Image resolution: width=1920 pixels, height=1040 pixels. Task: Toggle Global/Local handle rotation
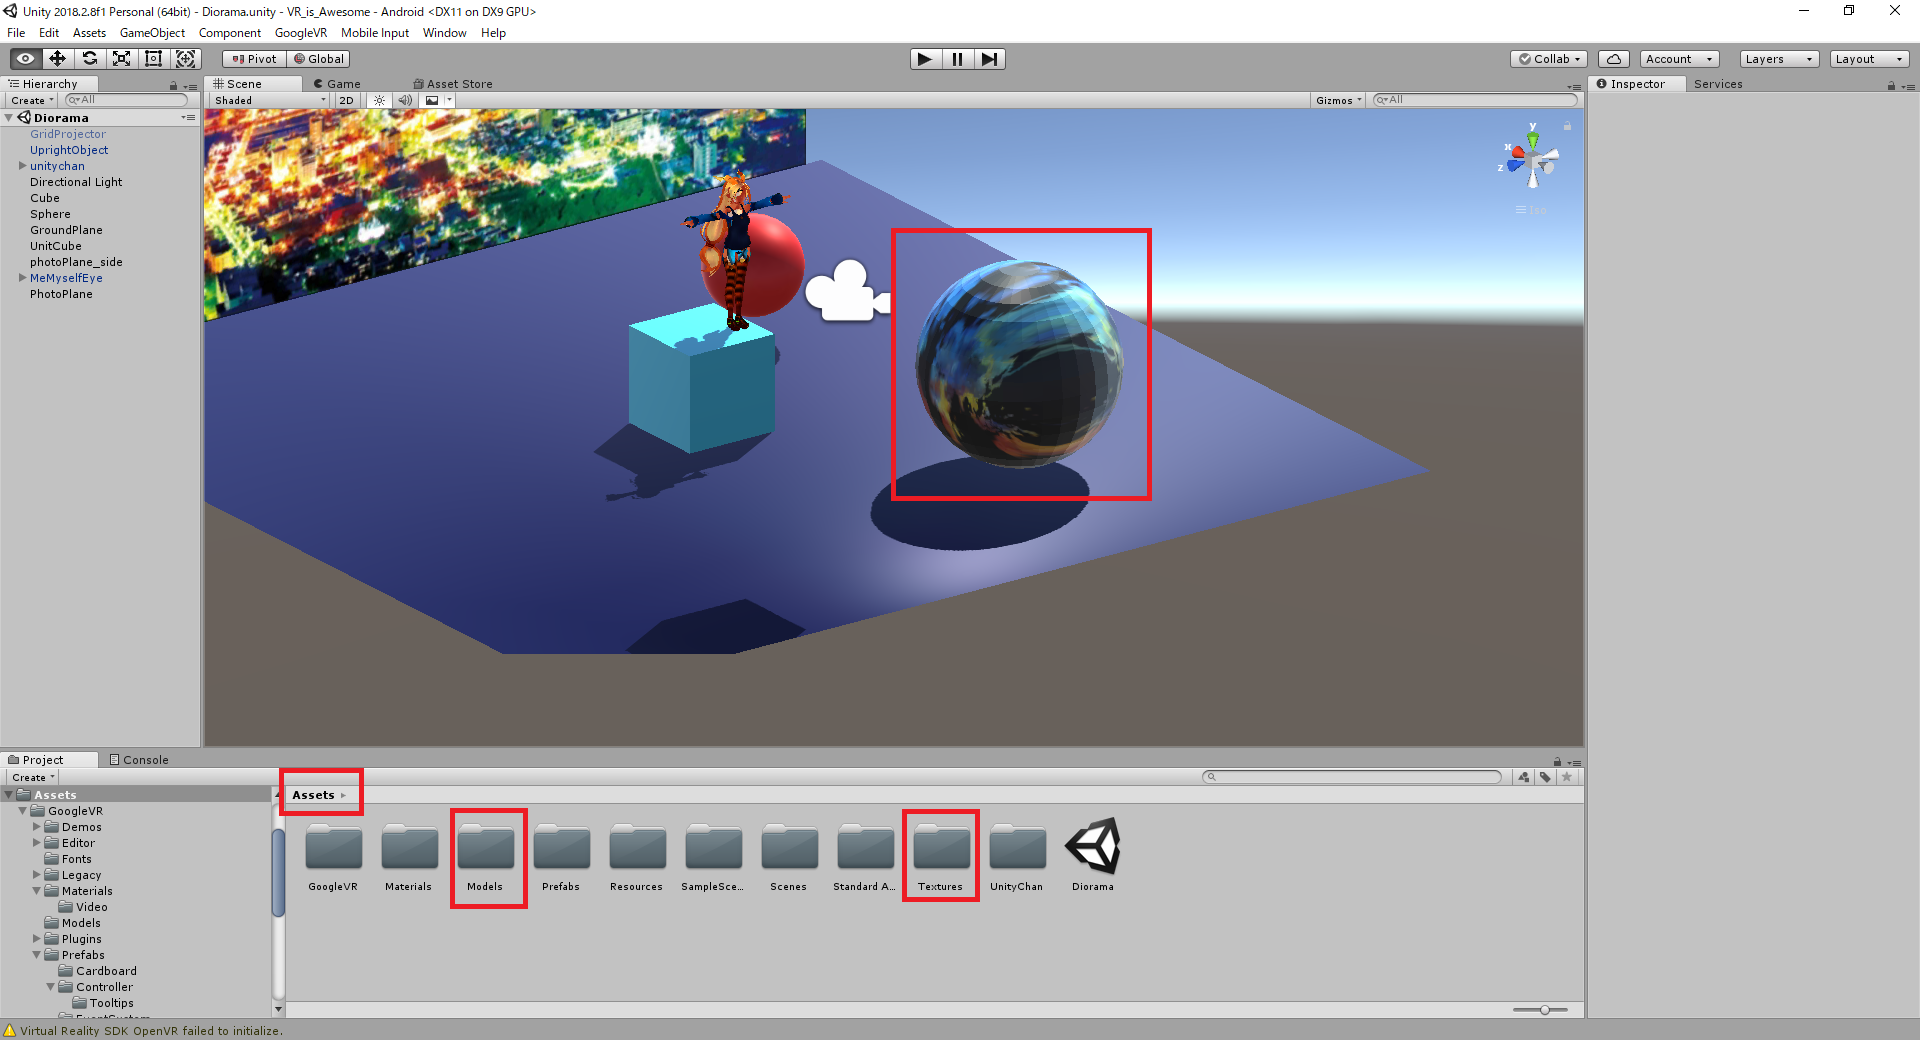click(x=318, y=59)
